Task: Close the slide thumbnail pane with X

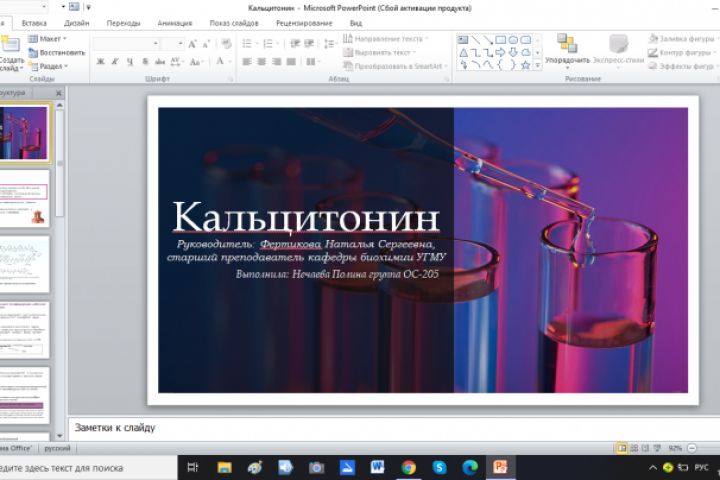Action: click(59, 93)
